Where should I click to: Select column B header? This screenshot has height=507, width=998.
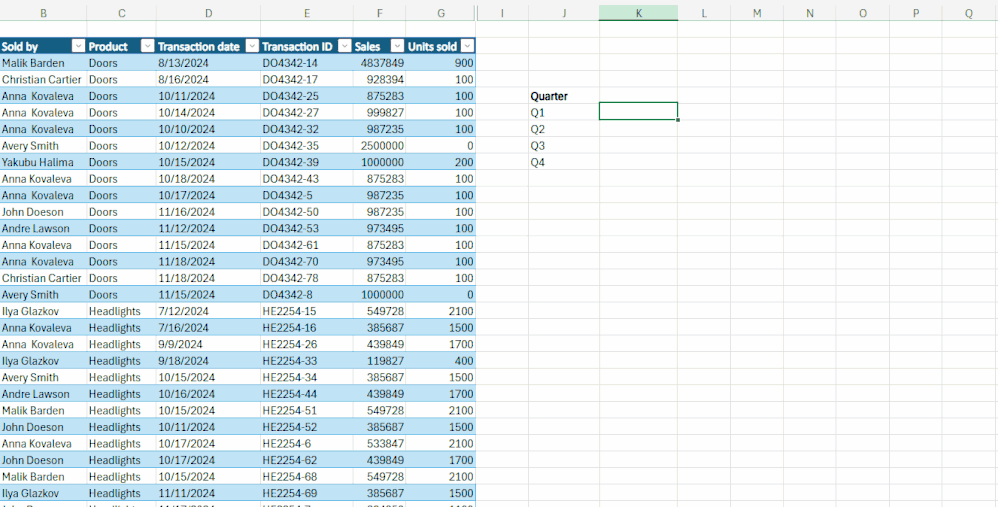(43, 13)
